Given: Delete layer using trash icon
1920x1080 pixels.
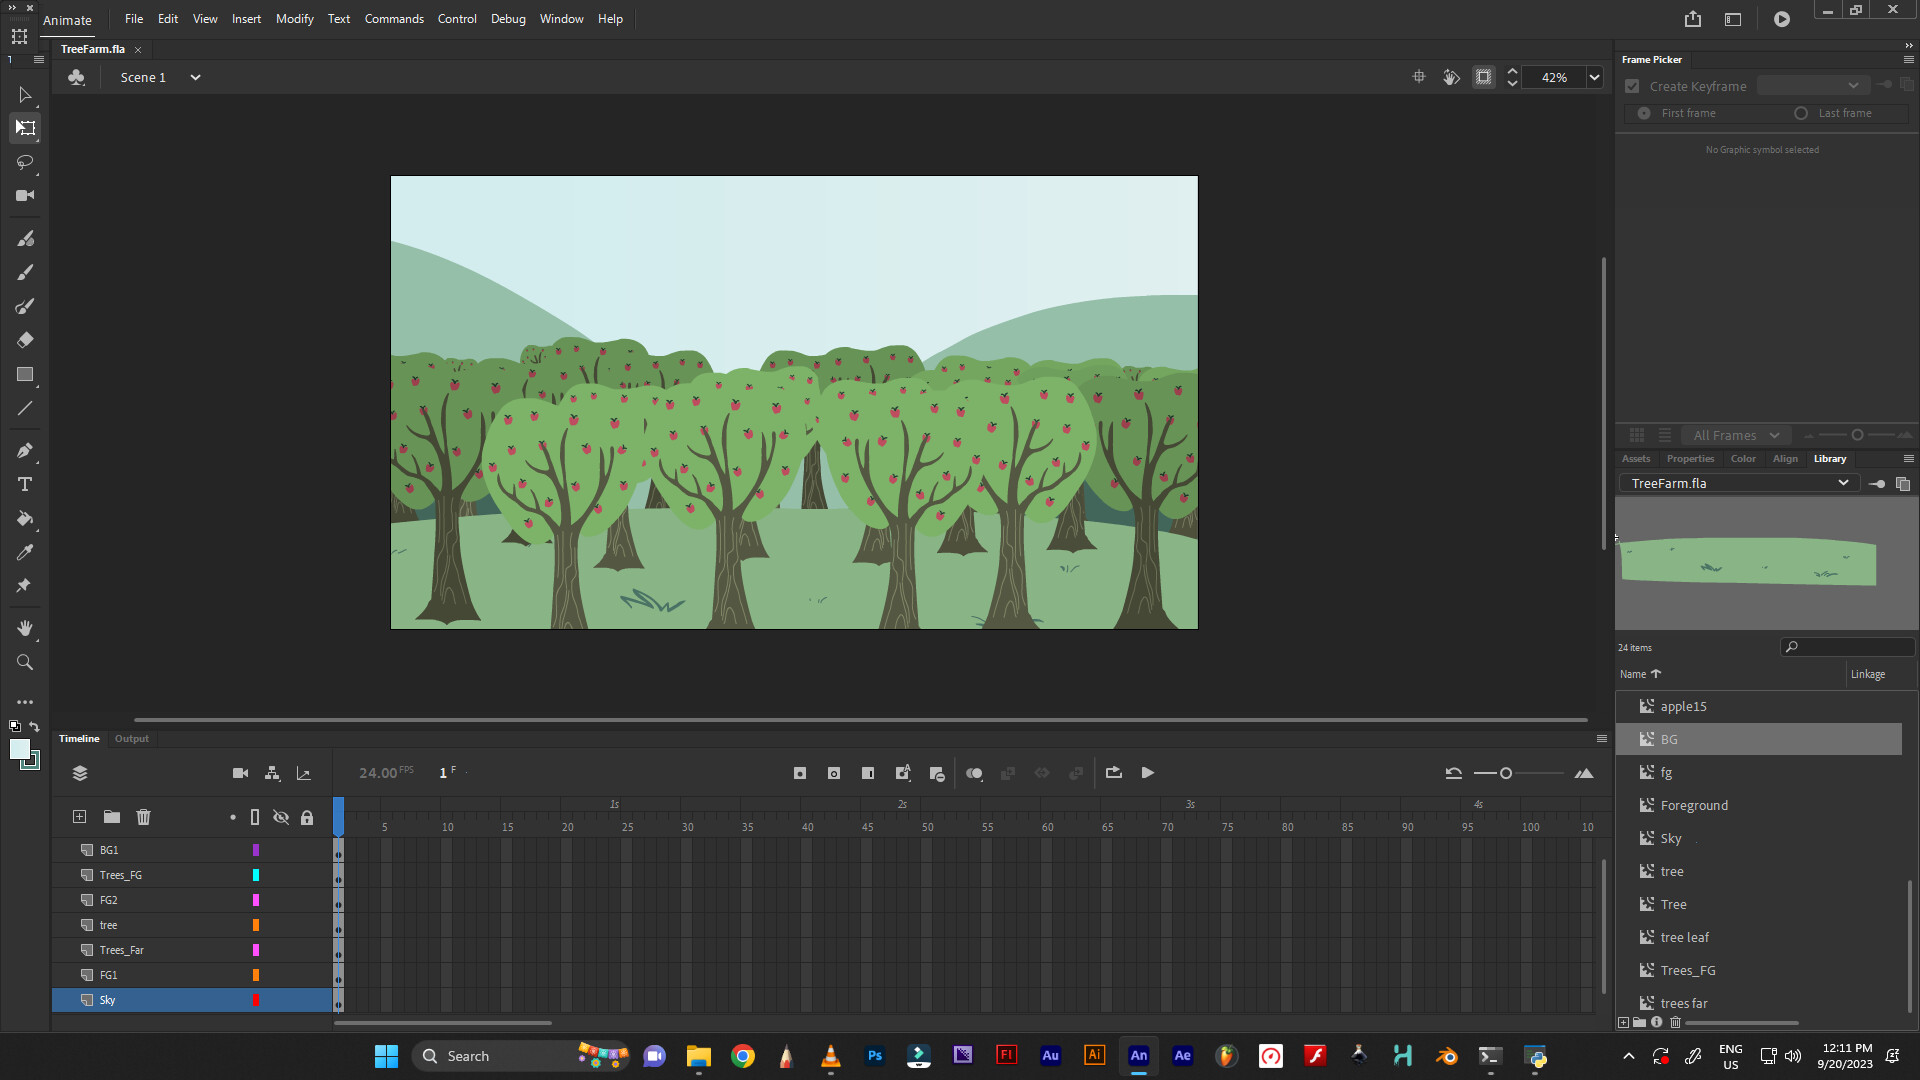Looking at the screenshot, I should (x=143, y=817).
